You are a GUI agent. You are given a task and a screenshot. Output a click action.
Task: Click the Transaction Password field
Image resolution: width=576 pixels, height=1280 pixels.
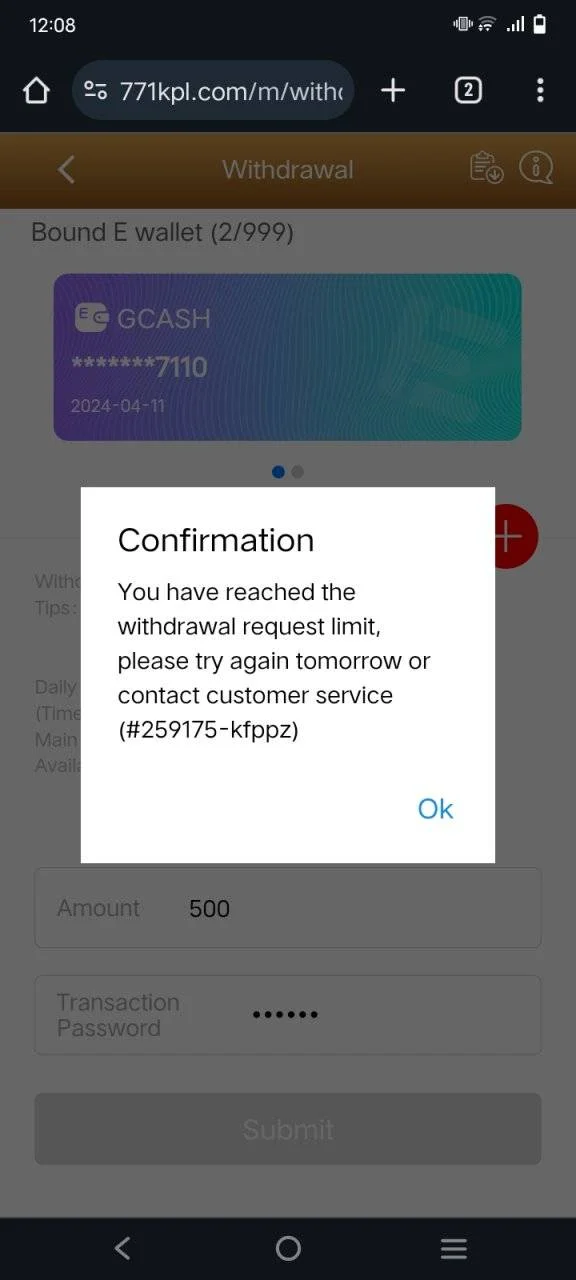[x=288, y=1015]
